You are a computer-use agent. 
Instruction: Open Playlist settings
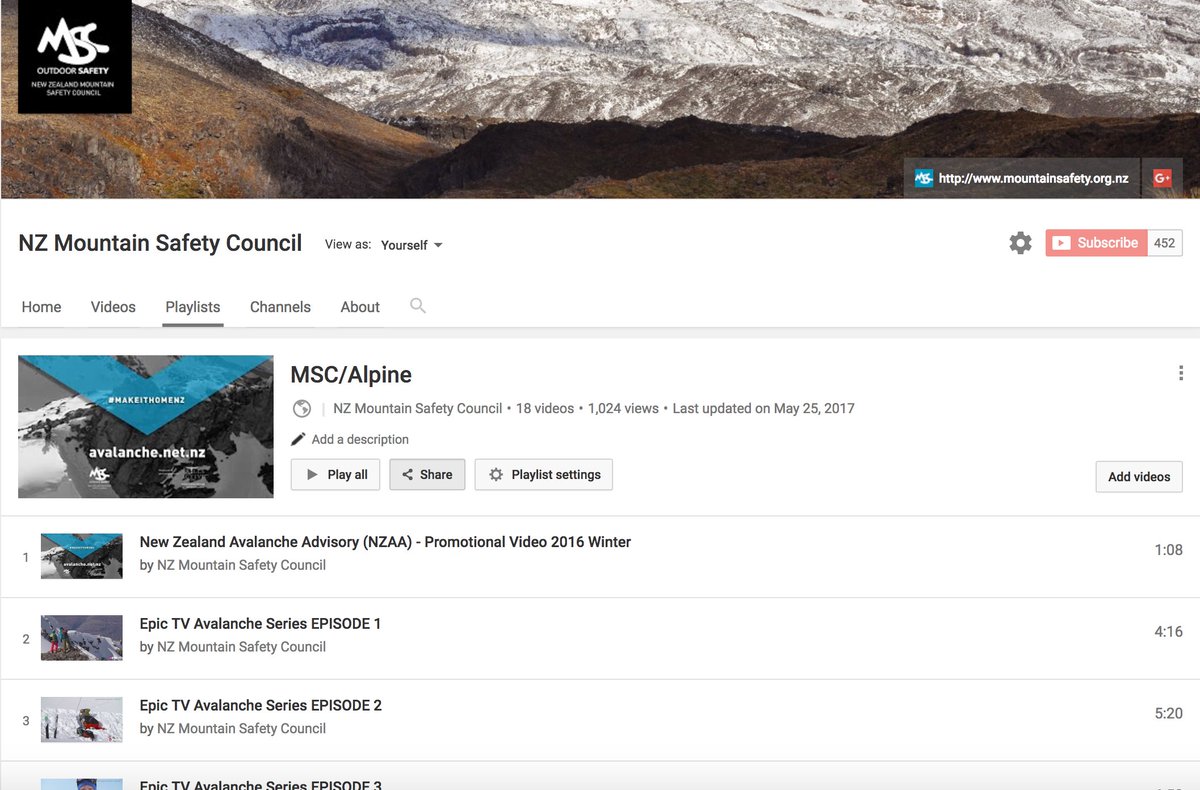pos(543,475)
